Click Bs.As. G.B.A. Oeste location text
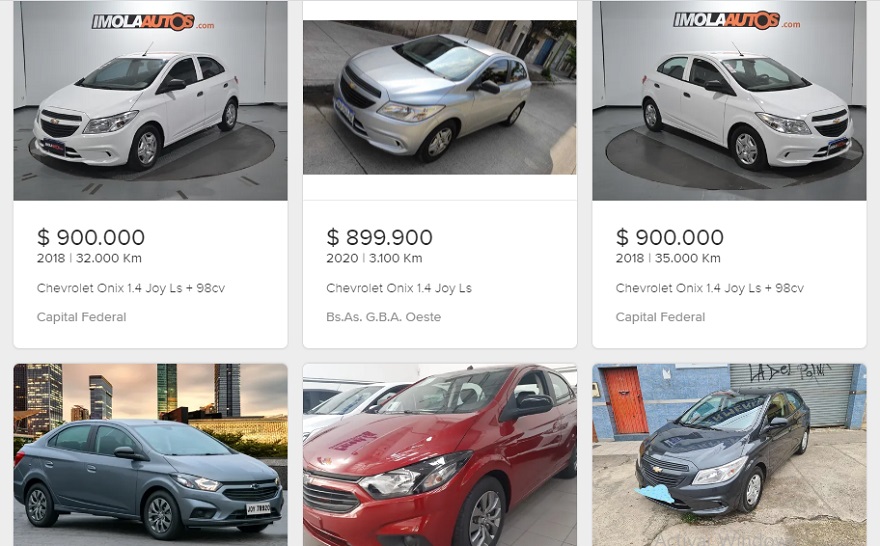880x546 pixels. coord(383,317)
